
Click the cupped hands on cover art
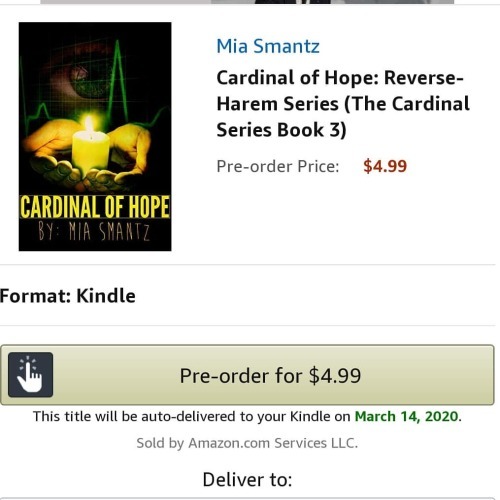[x=87, y=157]
